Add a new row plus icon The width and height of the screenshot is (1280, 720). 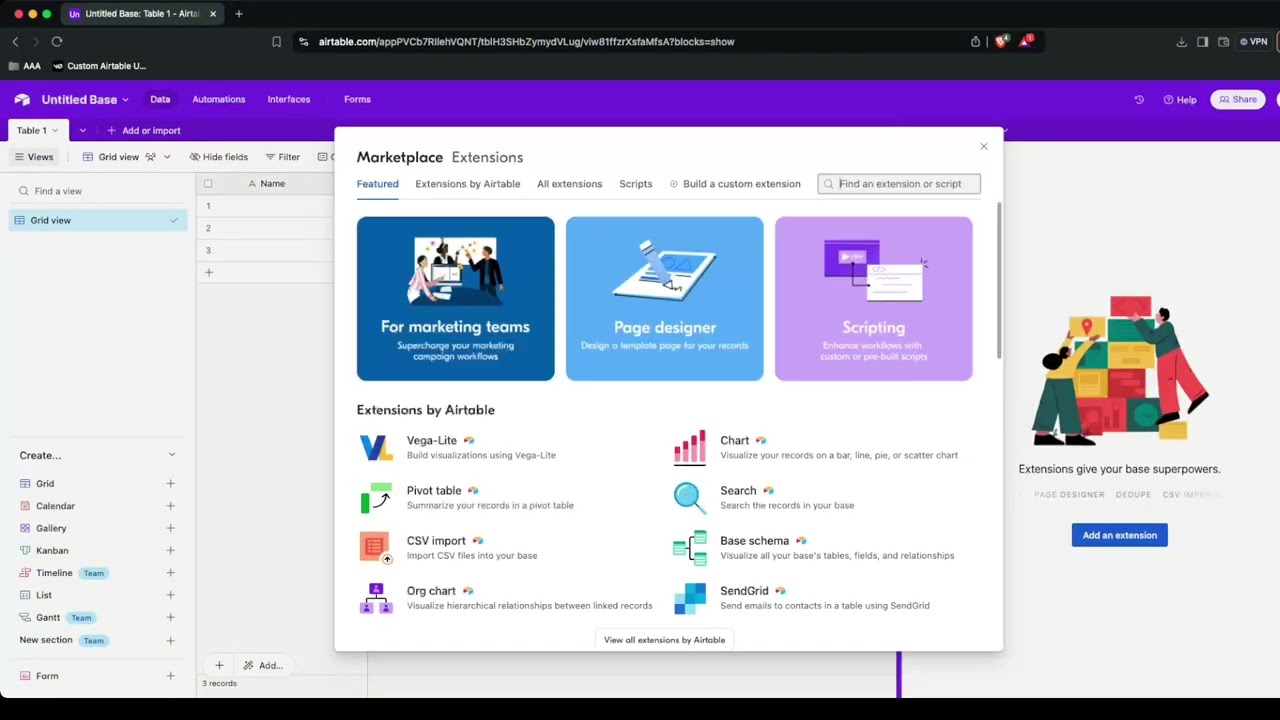208,272
